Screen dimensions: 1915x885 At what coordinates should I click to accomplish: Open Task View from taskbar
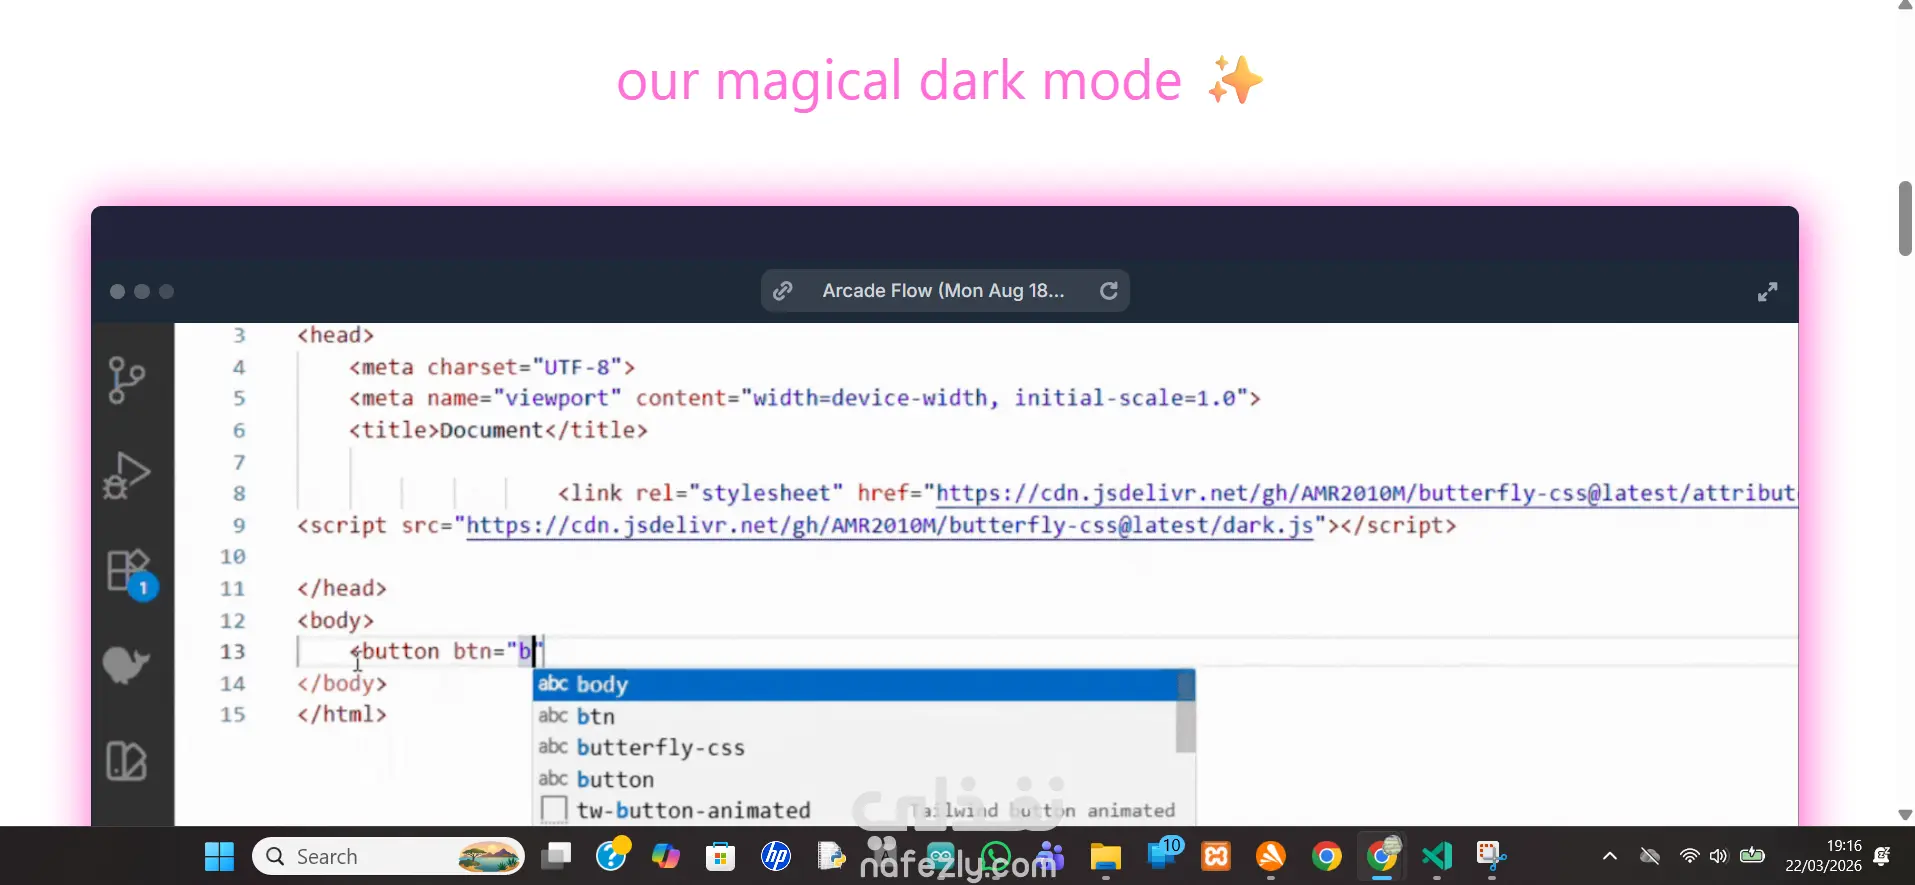tap(556, 857)
